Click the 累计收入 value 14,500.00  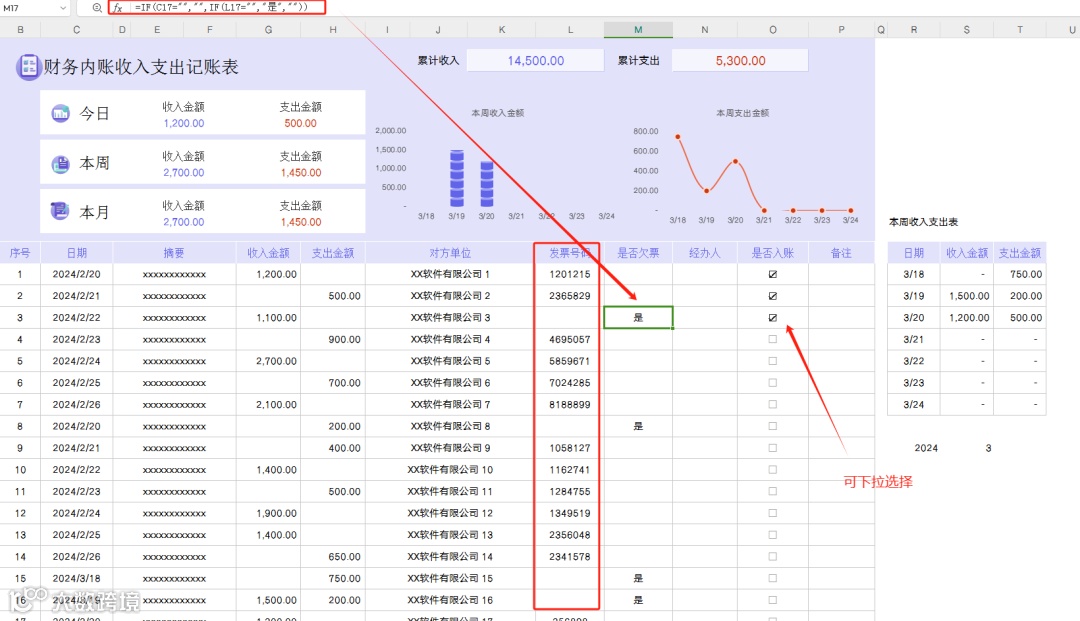click(535, 61)
